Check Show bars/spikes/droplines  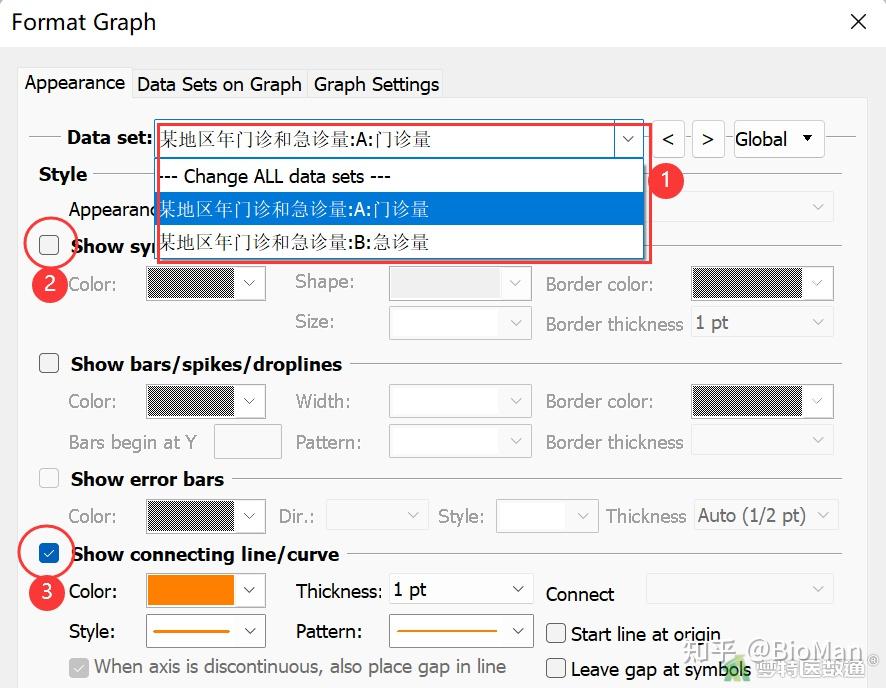point(49,363)
